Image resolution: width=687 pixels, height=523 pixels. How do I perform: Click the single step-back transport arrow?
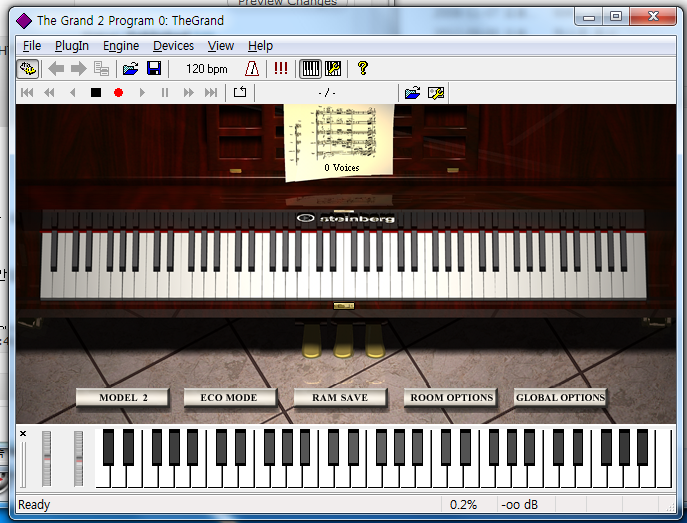coord(73,92)
